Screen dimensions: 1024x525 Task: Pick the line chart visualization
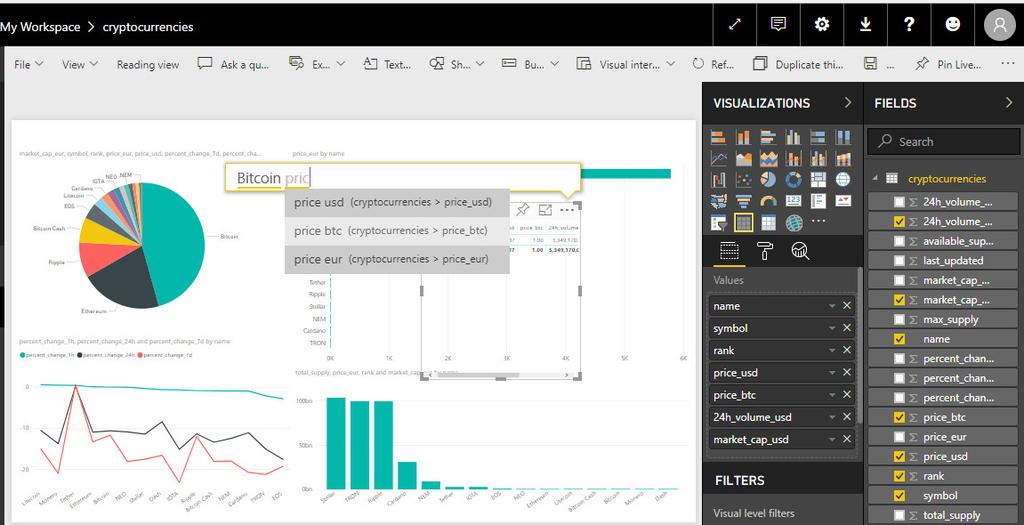point(718,159)
